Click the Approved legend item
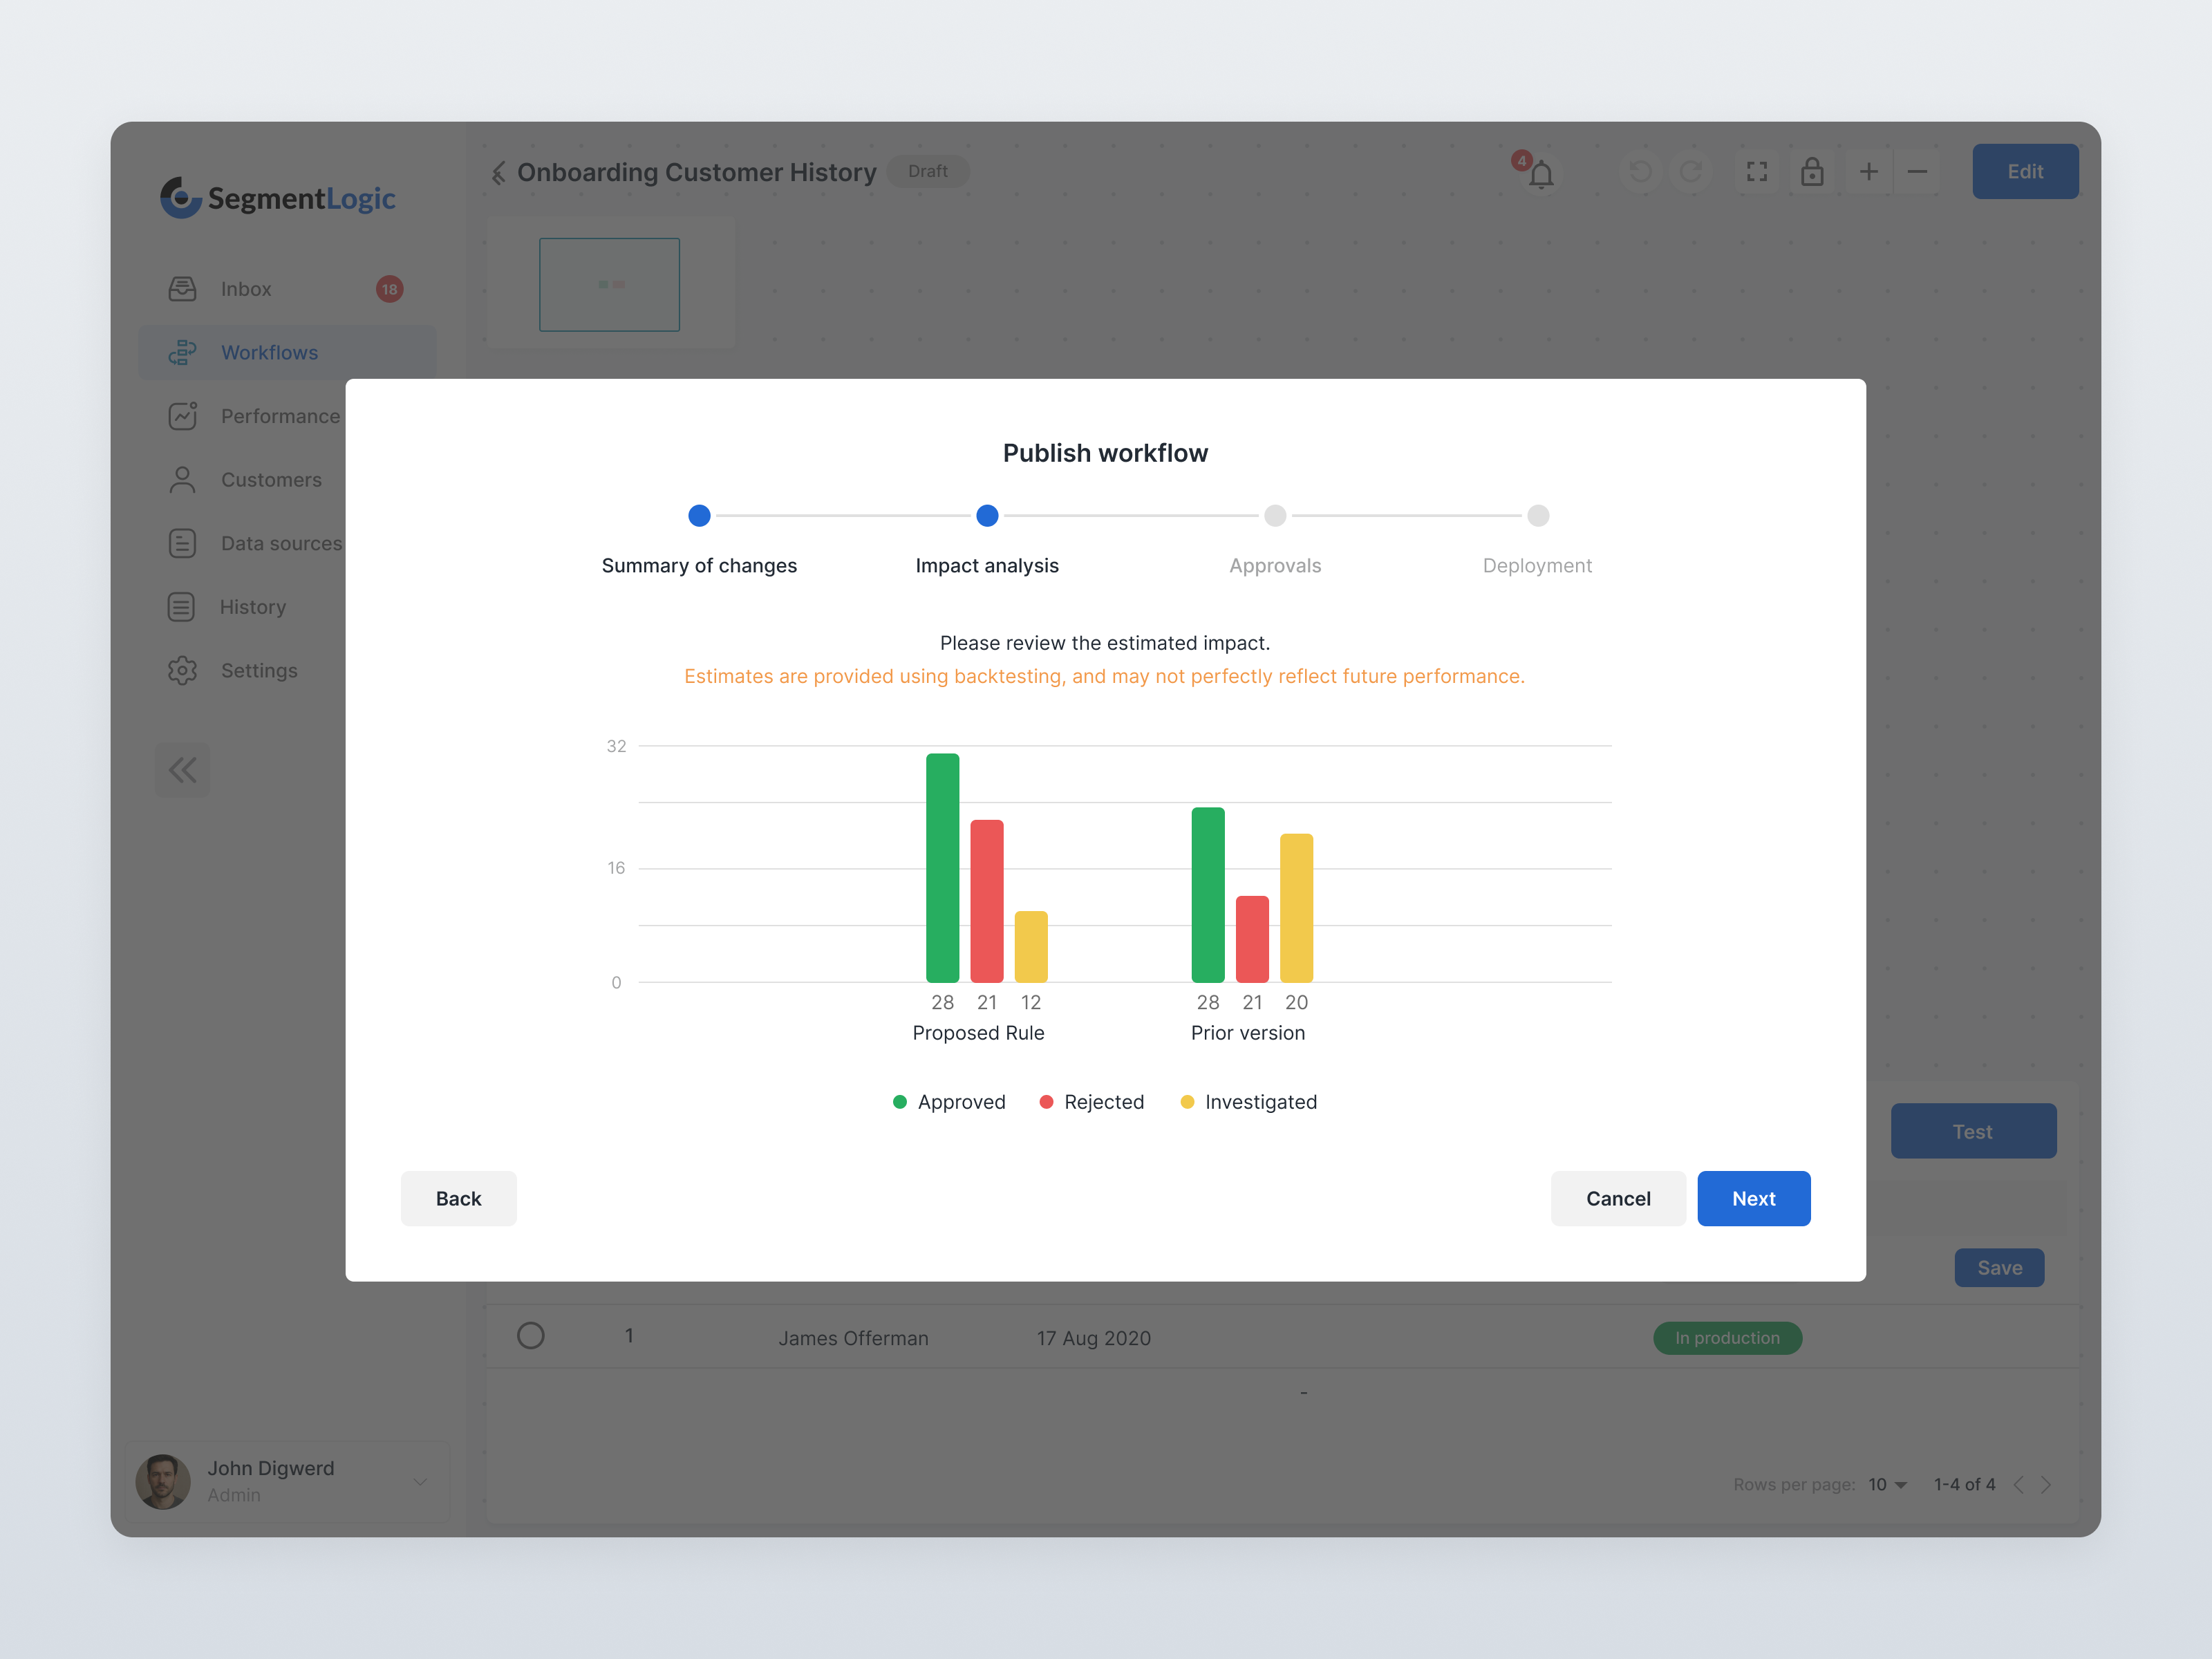2212x1659 pixels. [x=949, y=1102]
